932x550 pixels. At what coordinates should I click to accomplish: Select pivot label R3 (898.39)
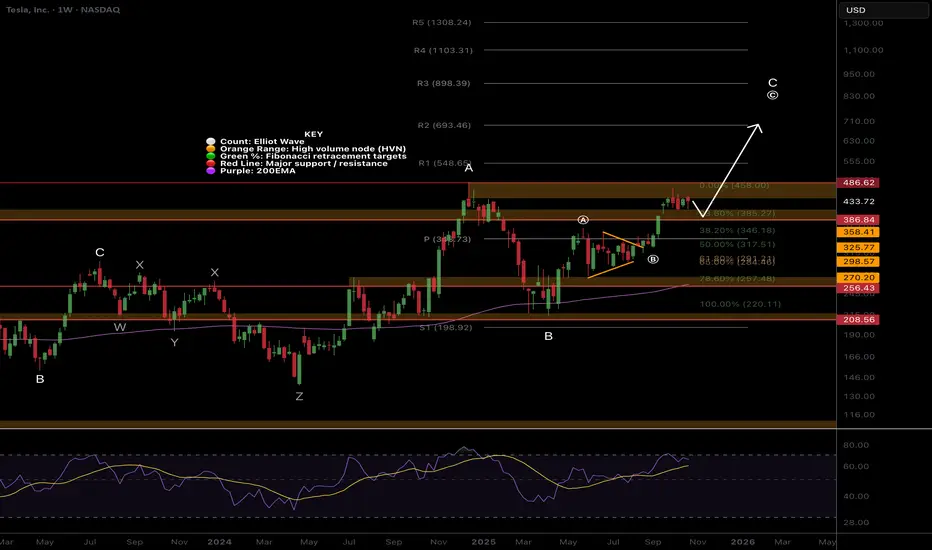[x=443, y=83]
